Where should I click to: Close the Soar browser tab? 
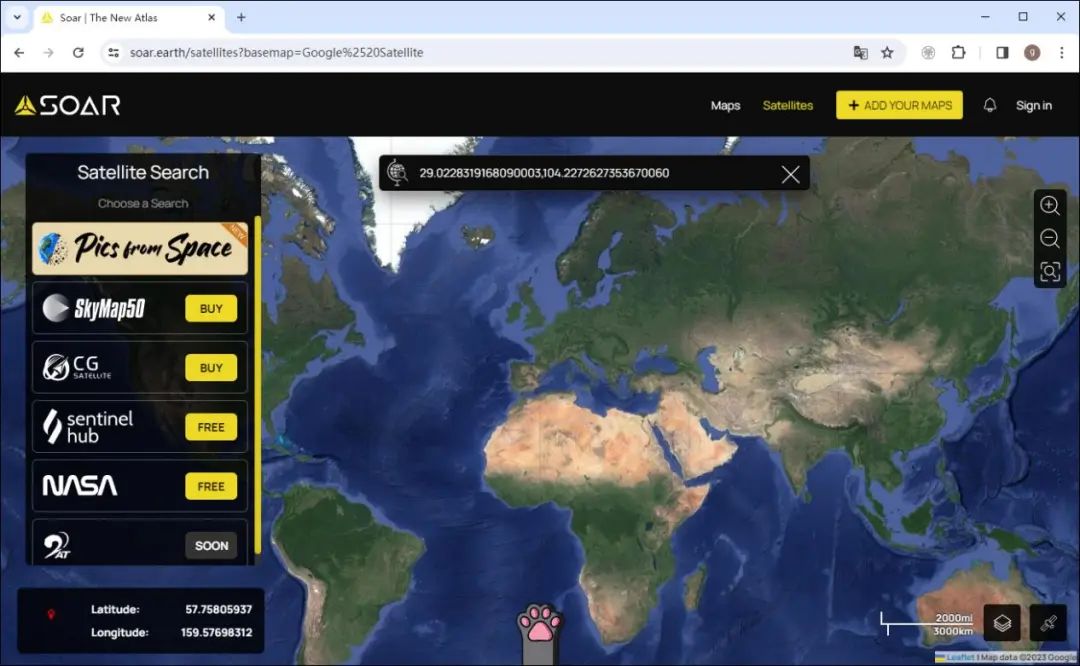pos(211,17)
